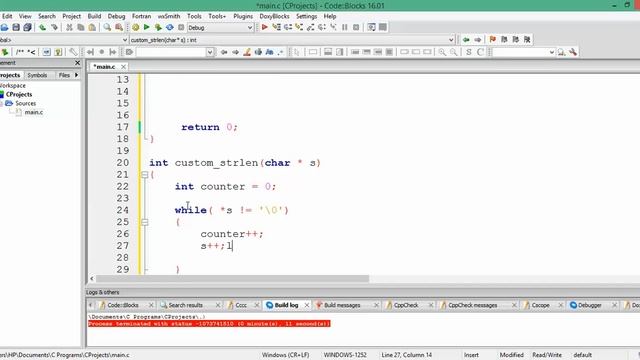Cut the selected text

tap(69, 27)
